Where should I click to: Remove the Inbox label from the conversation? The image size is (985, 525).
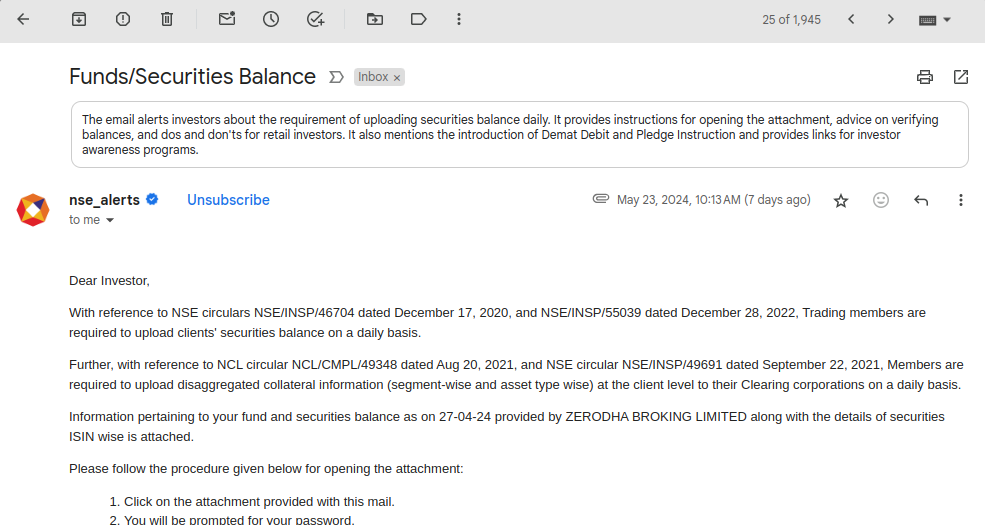coord(397,77)
